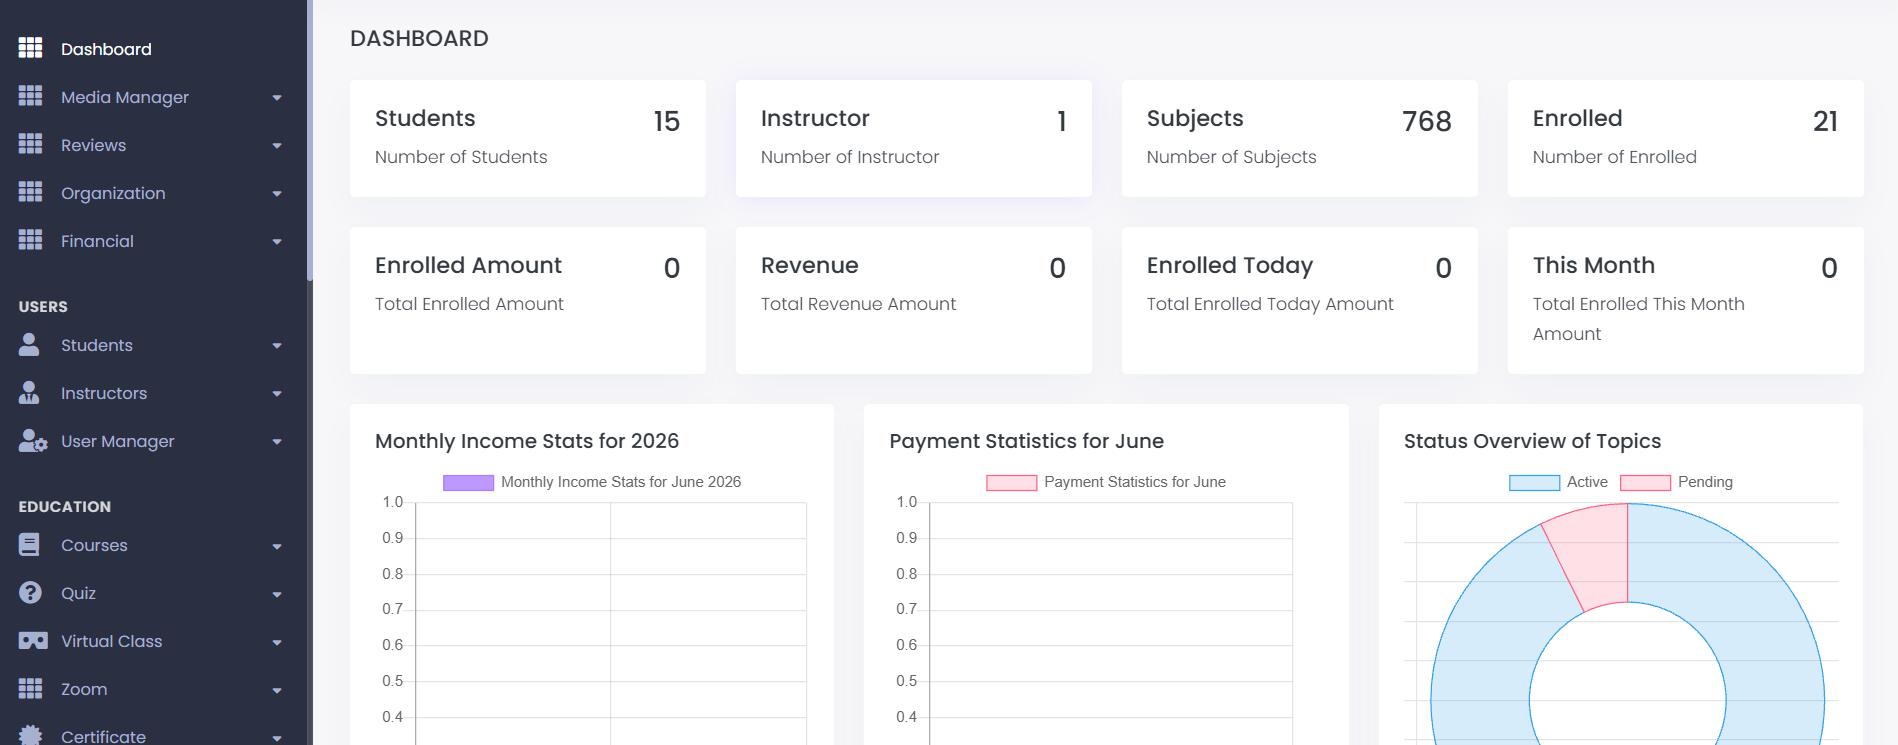
Task: Toggle the Payment Statistics for June legend swatch
Action: pos(1011,483)
